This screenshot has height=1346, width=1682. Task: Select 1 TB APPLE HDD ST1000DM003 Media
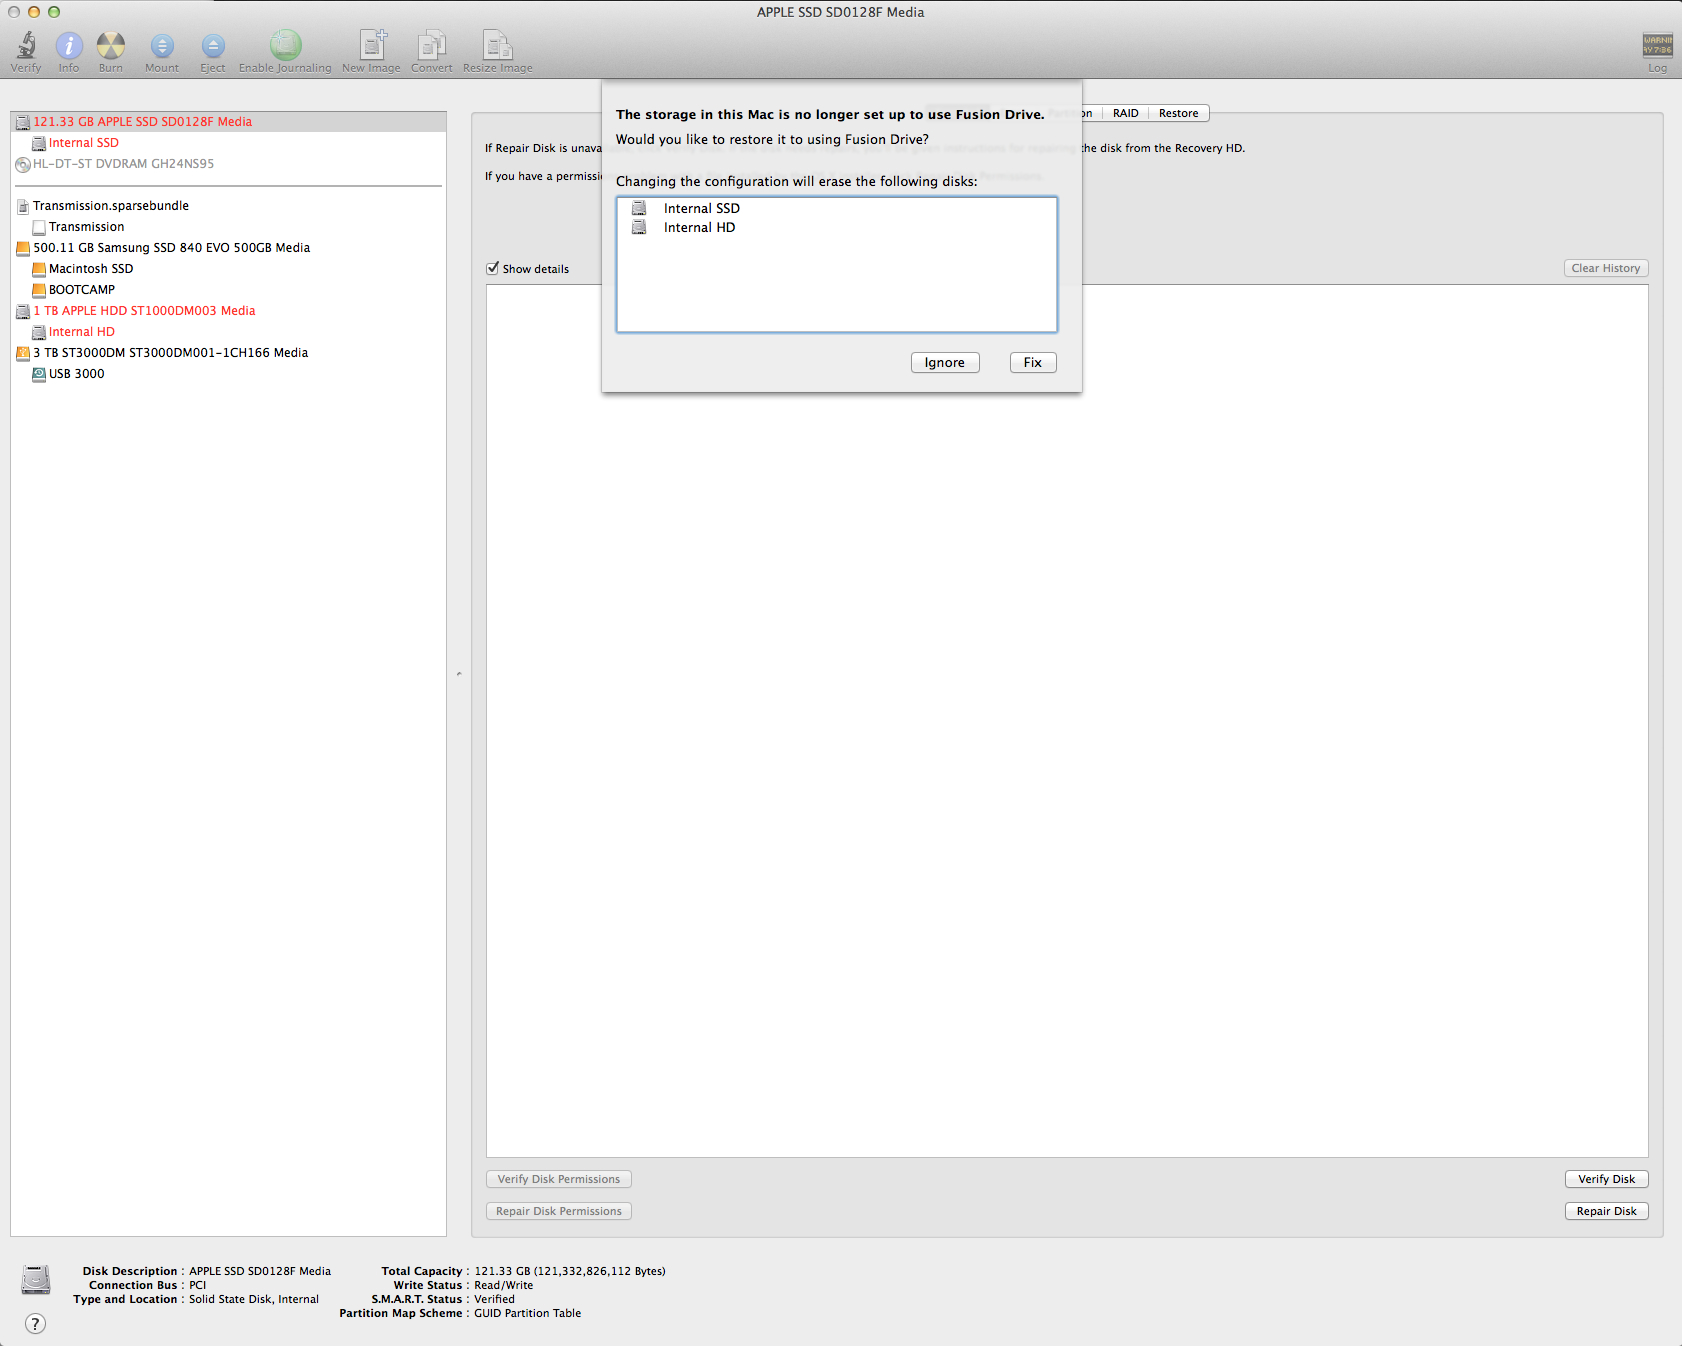coord(144,311)
